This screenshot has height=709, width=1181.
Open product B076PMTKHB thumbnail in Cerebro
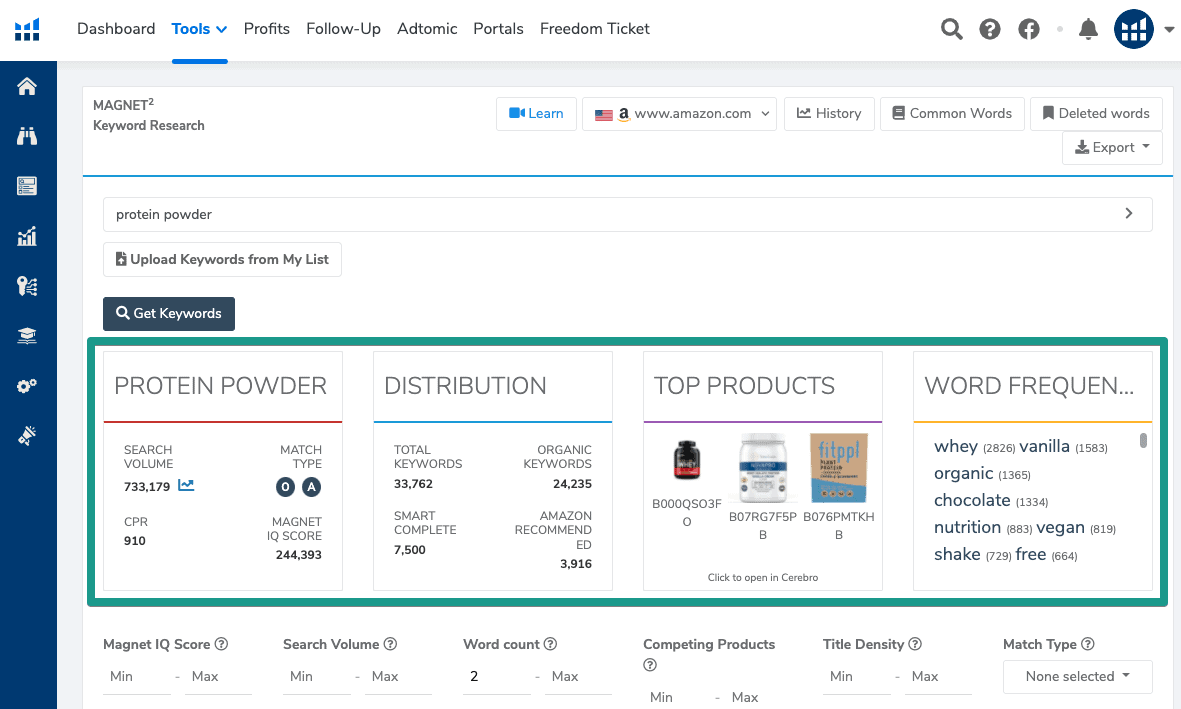point(838,468)
